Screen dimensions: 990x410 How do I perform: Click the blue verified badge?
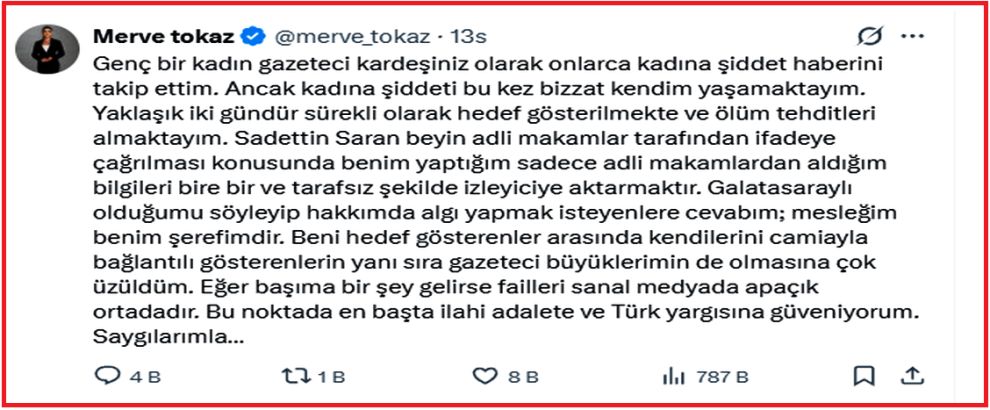[x=254, y=37]
